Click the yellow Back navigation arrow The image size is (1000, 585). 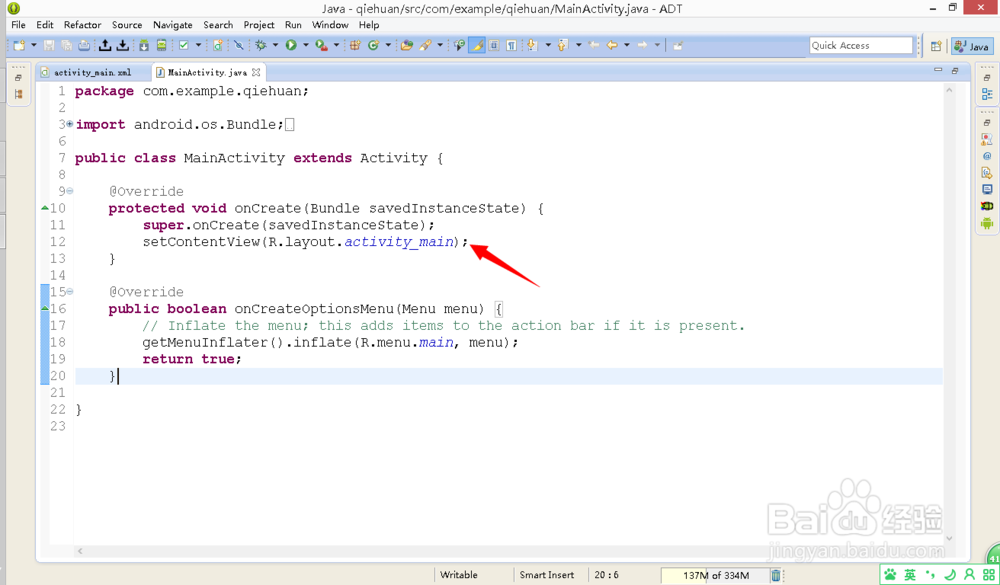pos(612,45)
